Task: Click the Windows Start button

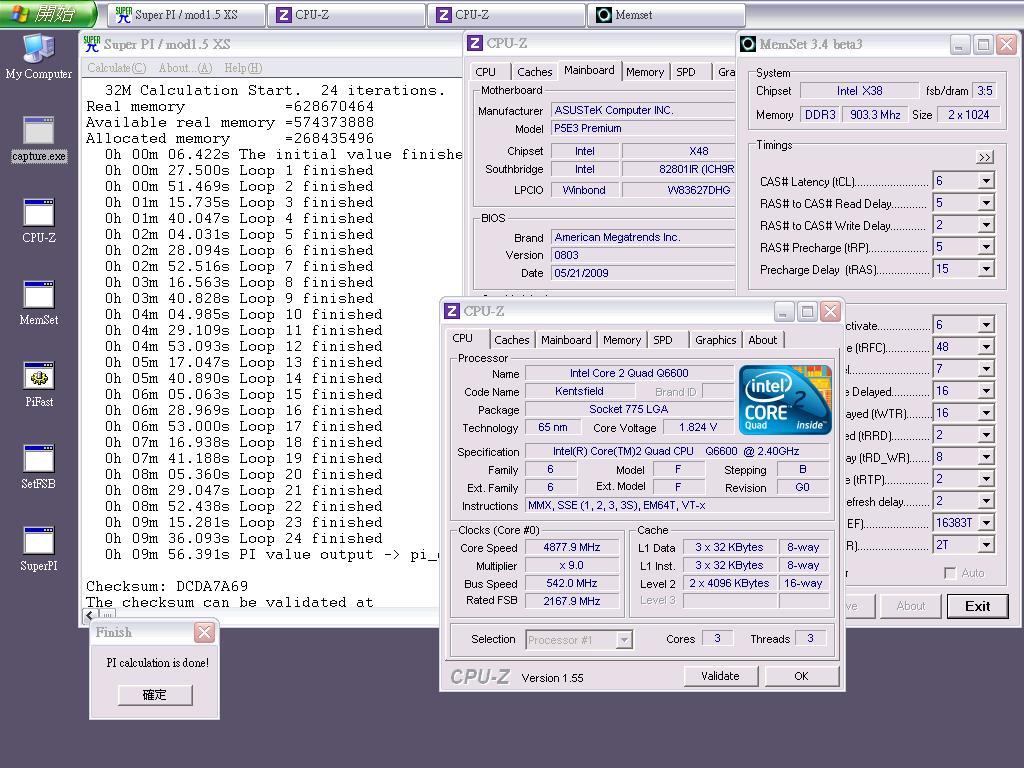Action: pos(48,14)
